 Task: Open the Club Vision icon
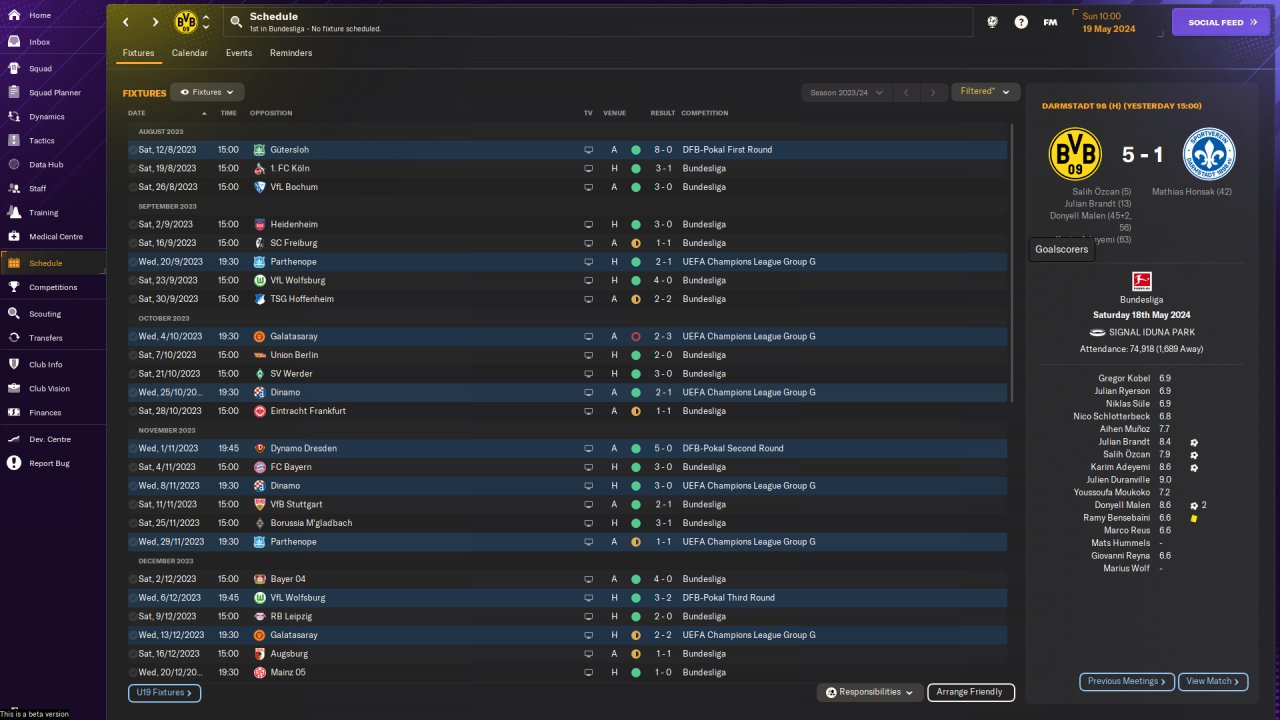[14, 389]
